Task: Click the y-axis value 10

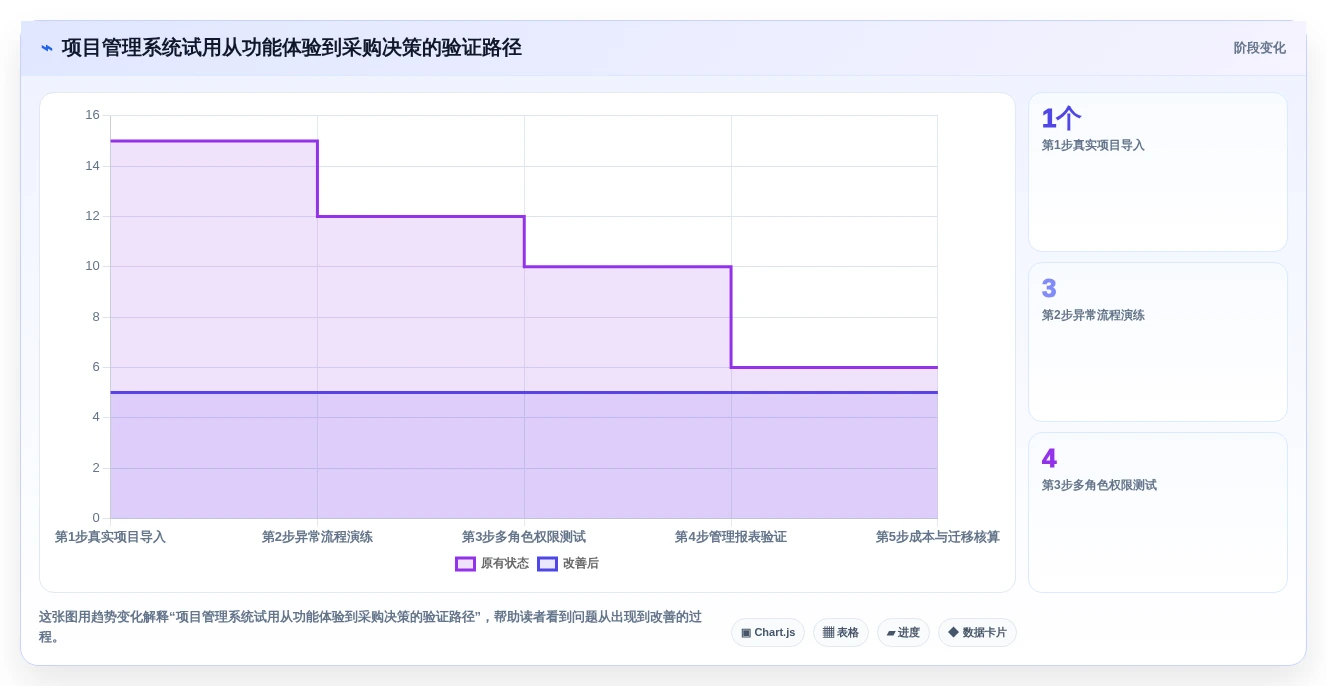Action: point(92,266)
